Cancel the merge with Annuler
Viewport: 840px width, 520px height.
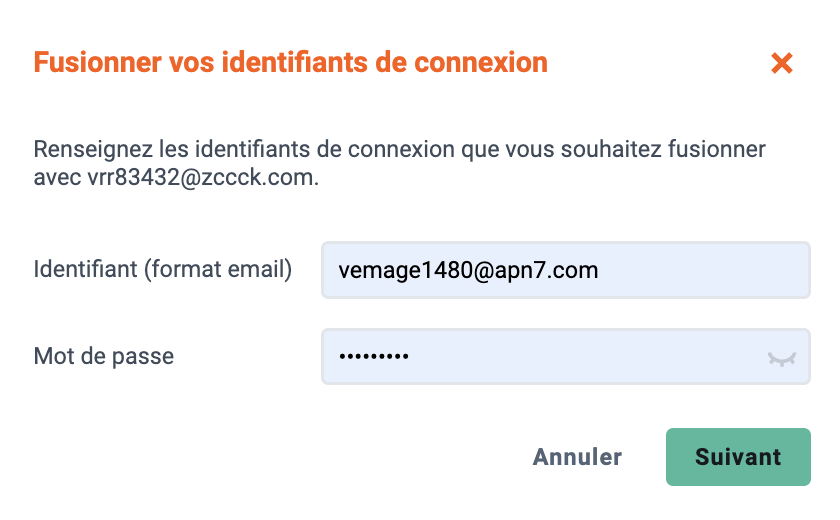coord(577,457)
